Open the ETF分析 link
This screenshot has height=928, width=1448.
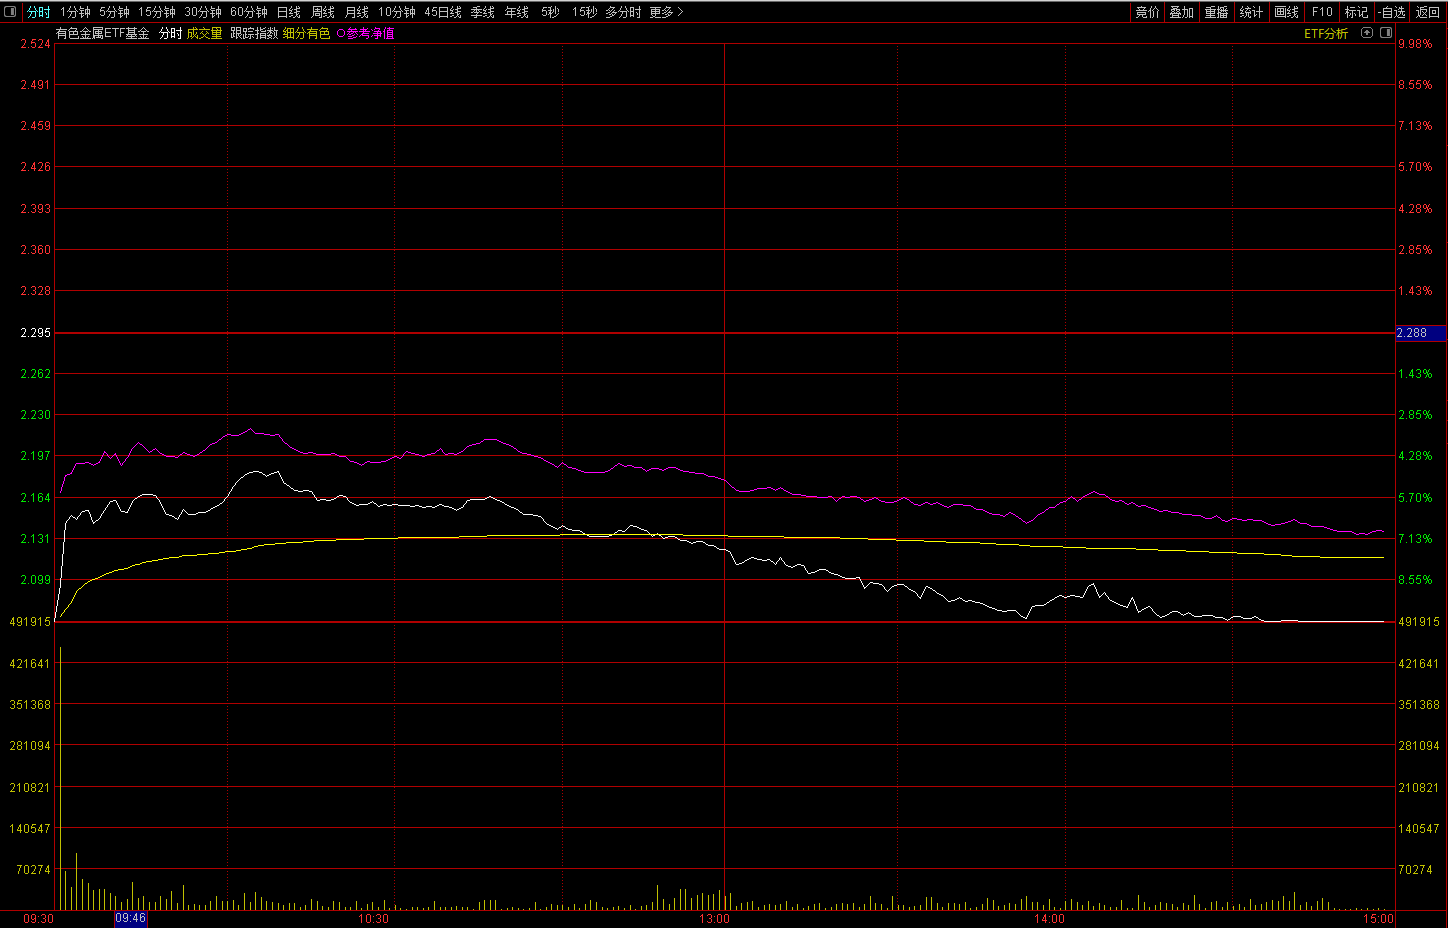pos(1325,34)
